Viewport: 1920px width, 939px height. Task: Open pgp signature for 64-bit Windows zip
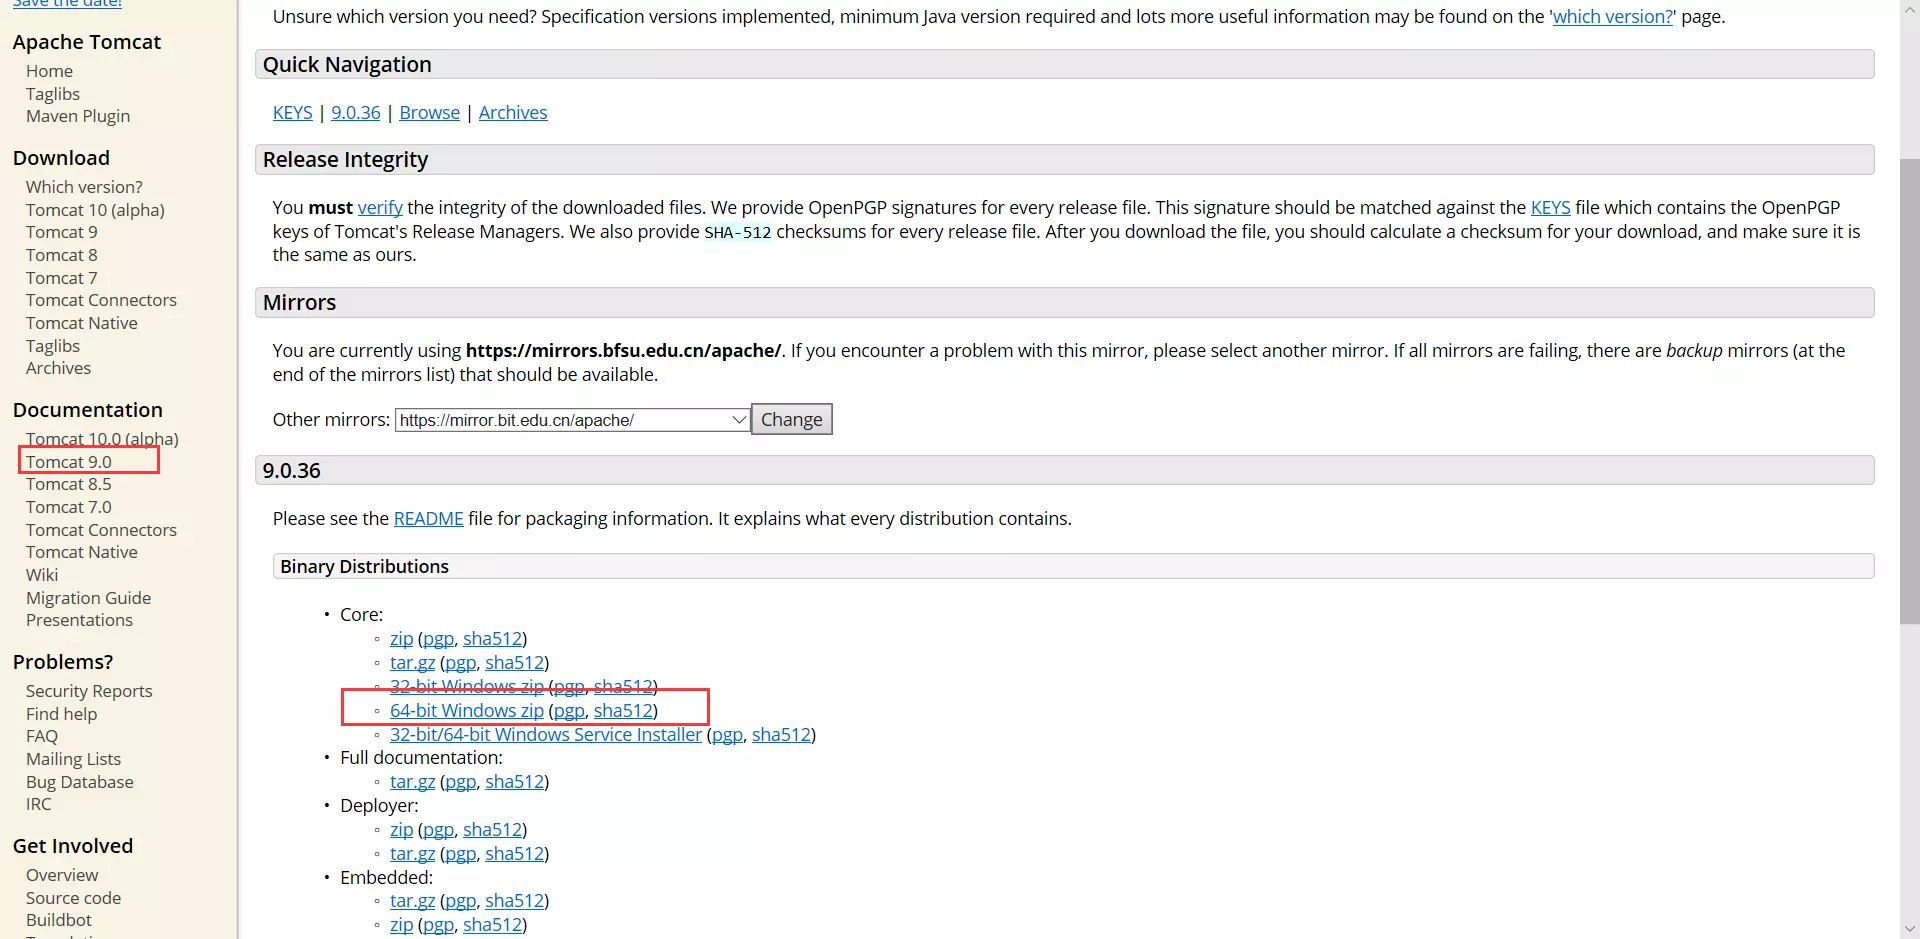click(569, 711)
